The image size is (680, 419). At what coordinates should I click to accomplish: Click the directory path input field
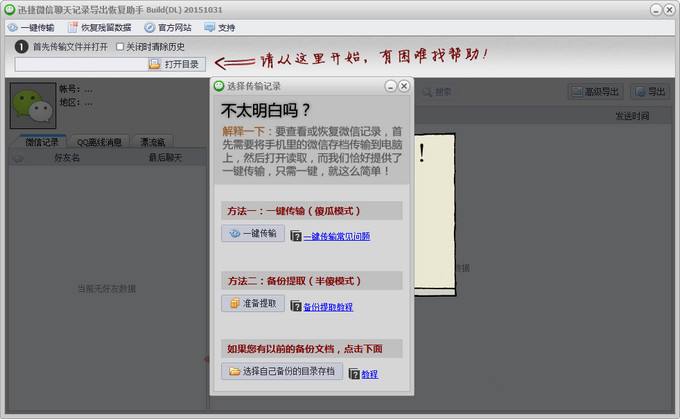pos(81,64)
